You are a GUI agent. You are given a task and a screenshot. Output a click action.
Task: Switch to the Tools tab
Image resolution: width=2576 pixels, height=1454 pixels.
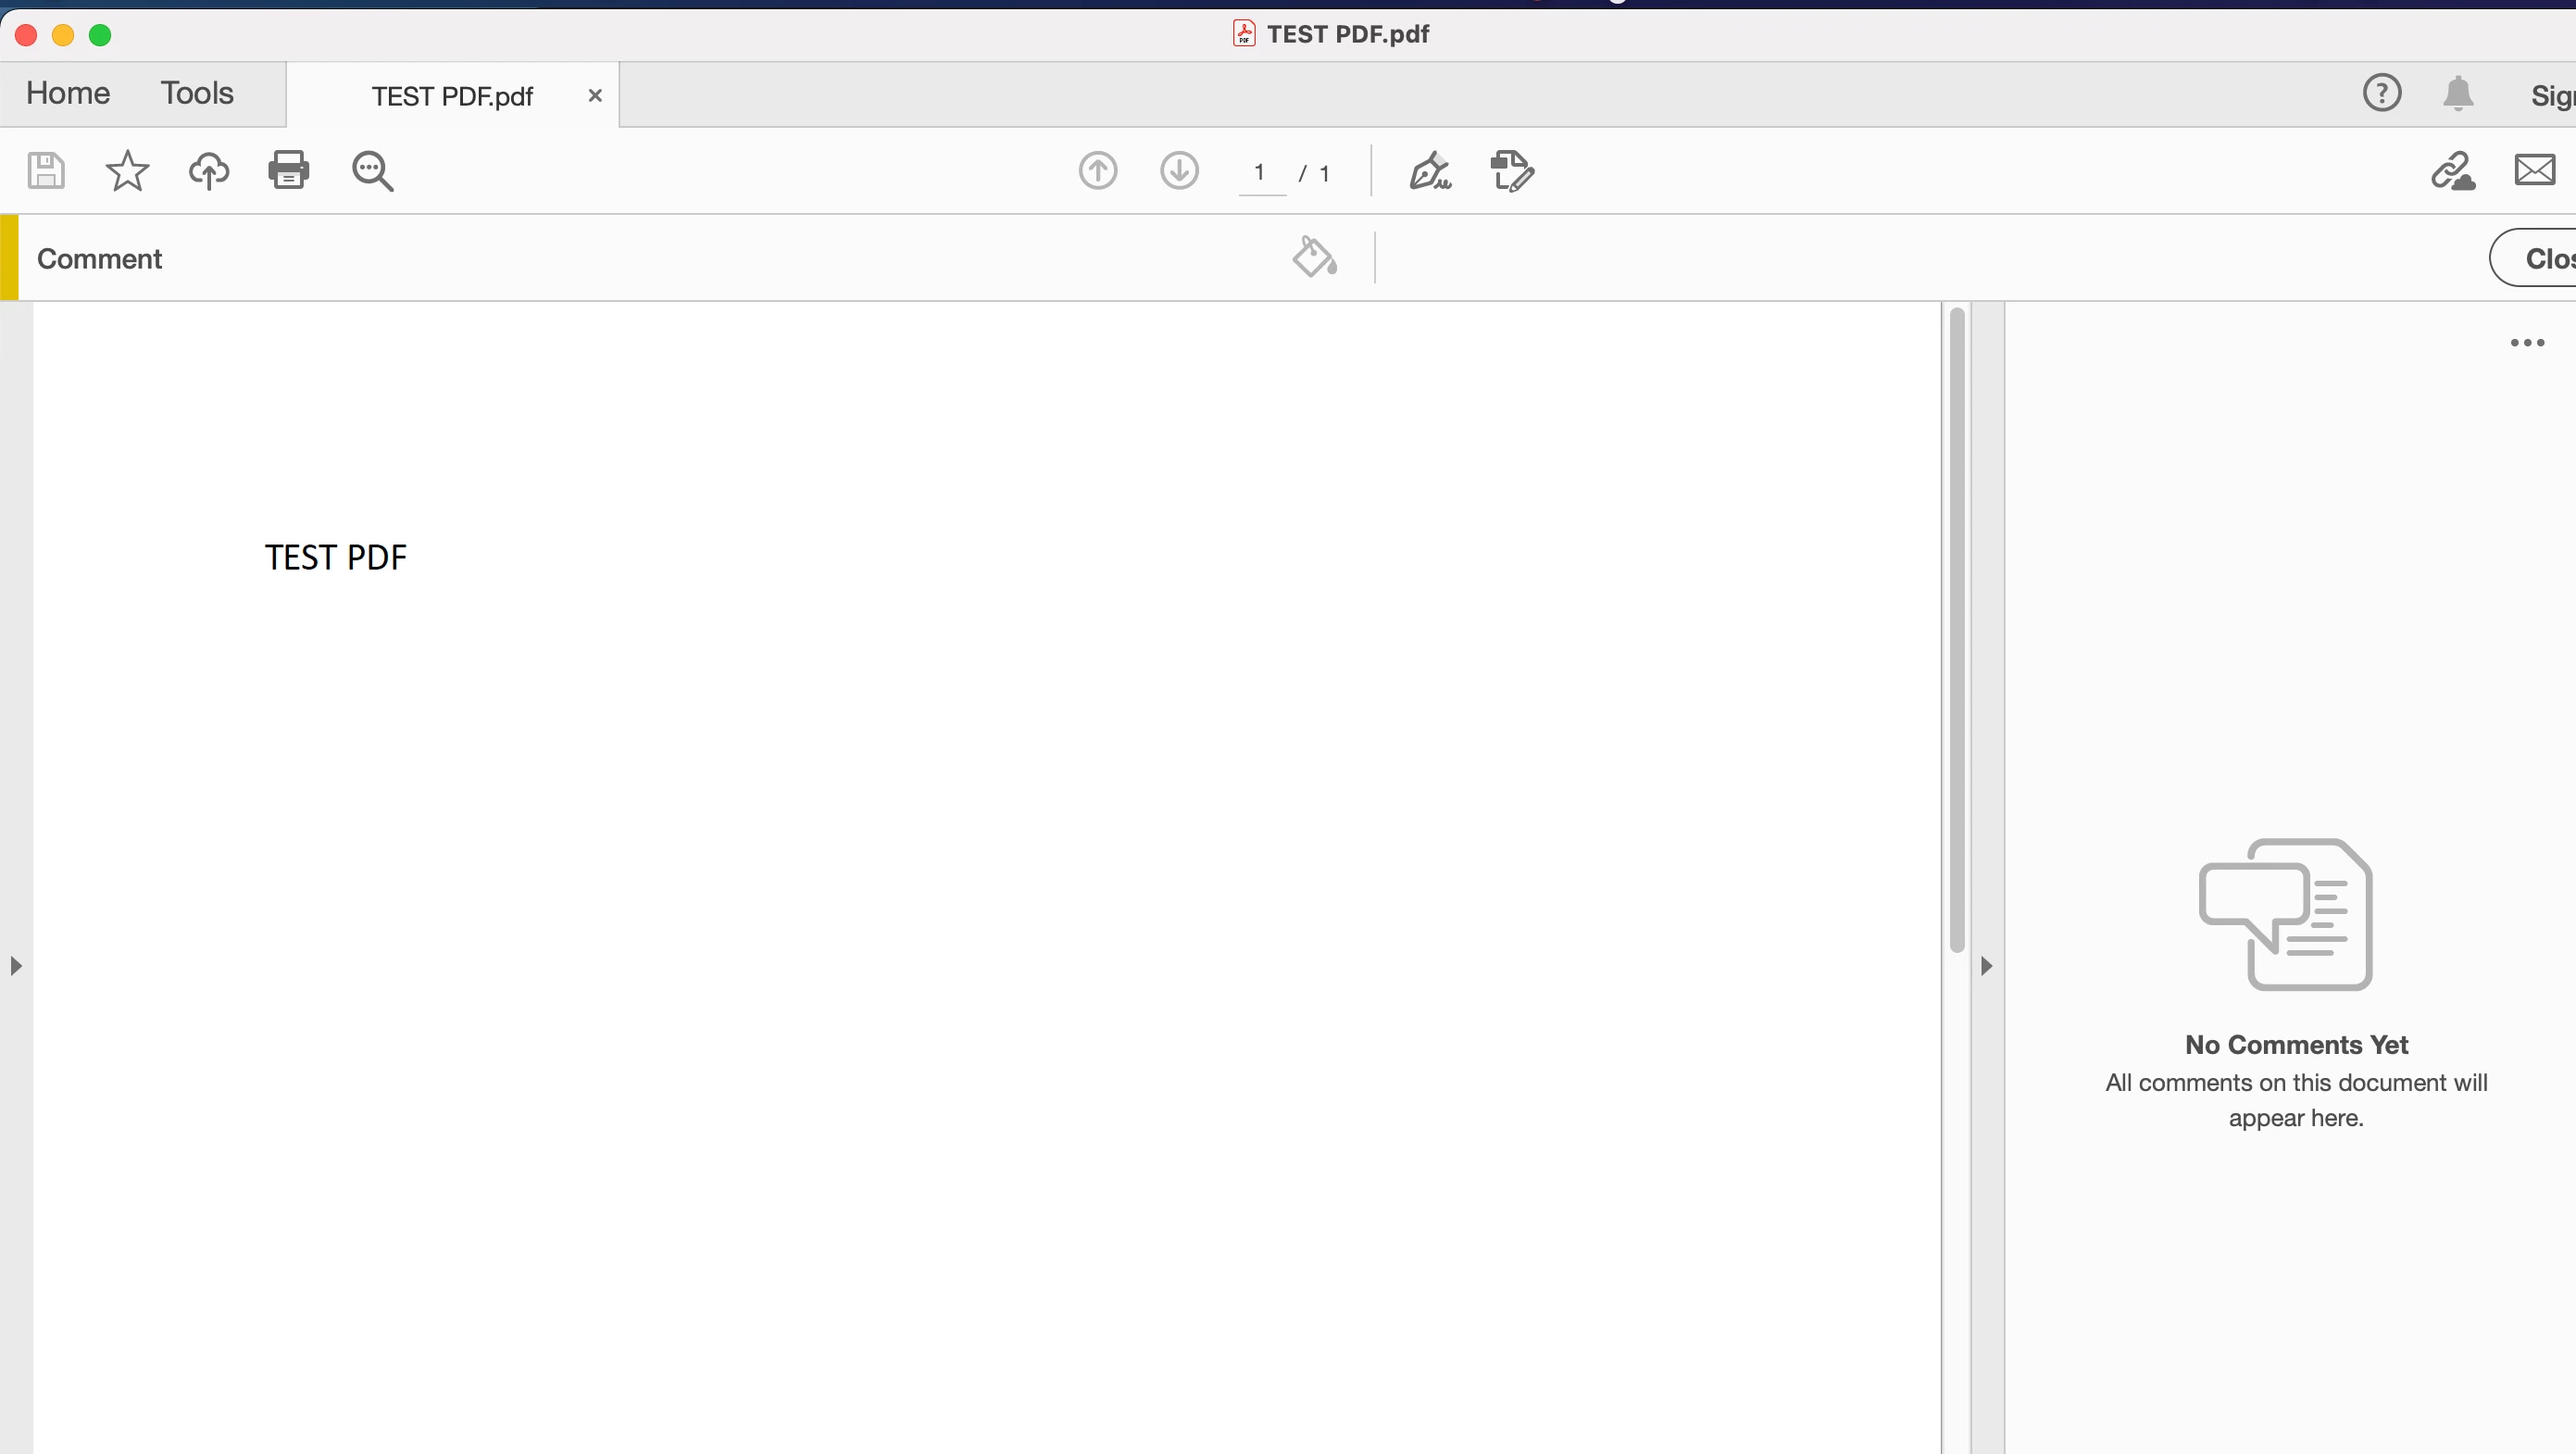(x=197, y=93)
